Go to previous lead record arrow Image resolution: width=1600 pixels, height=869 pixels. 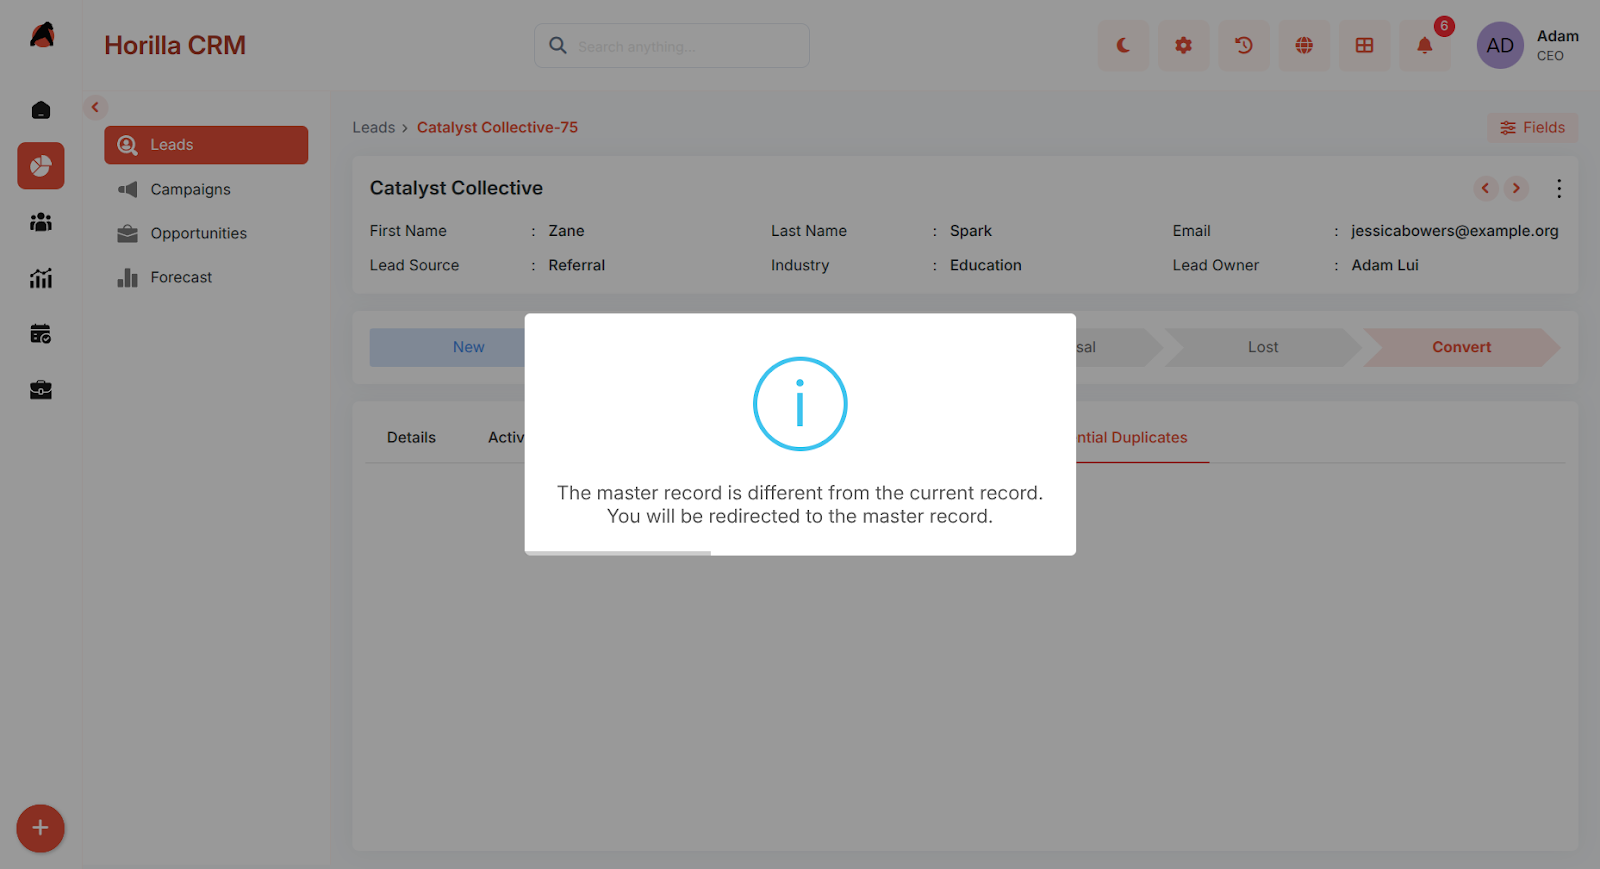[x=1486, y=188]
